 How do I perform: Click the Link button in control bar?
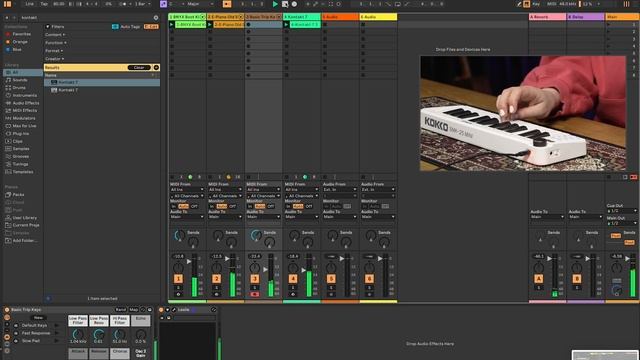click(x=29, y=4)
